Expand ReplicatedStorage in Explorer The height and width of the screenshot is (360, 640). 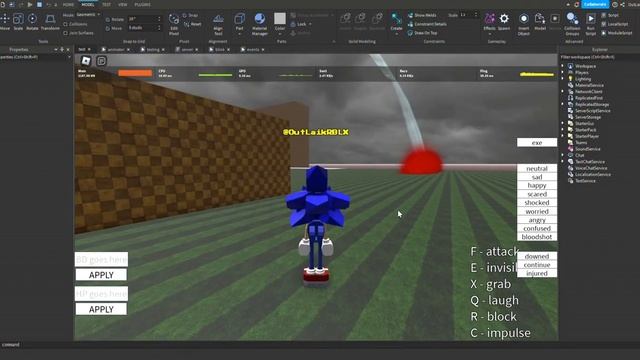[562, 104]
